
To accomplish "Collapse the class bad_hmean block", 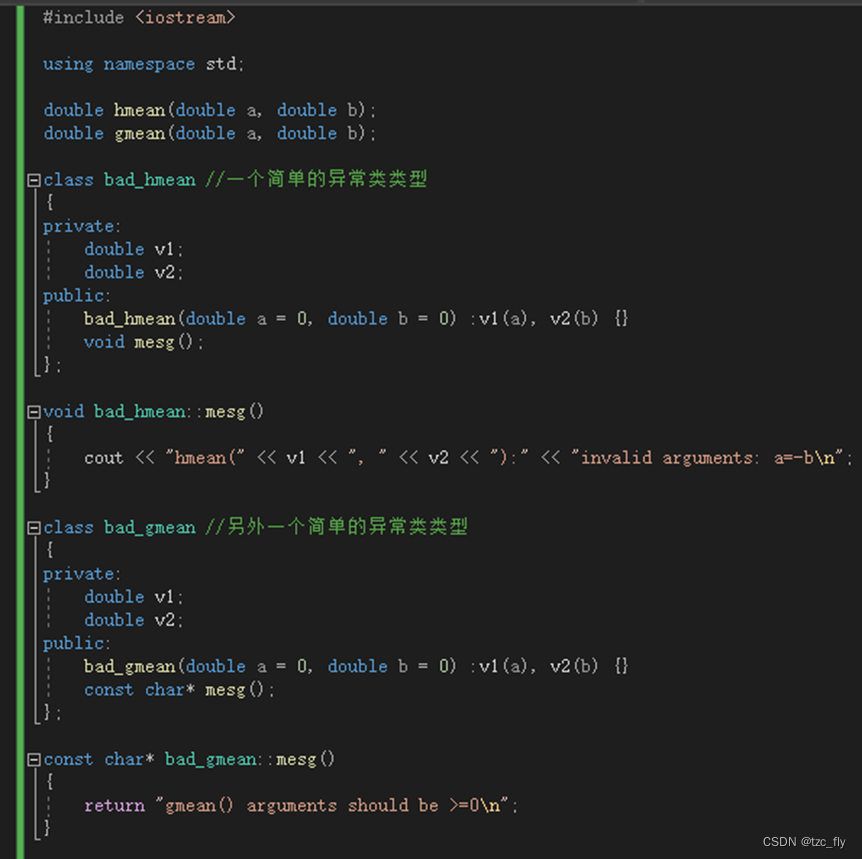I will point(34,180).
